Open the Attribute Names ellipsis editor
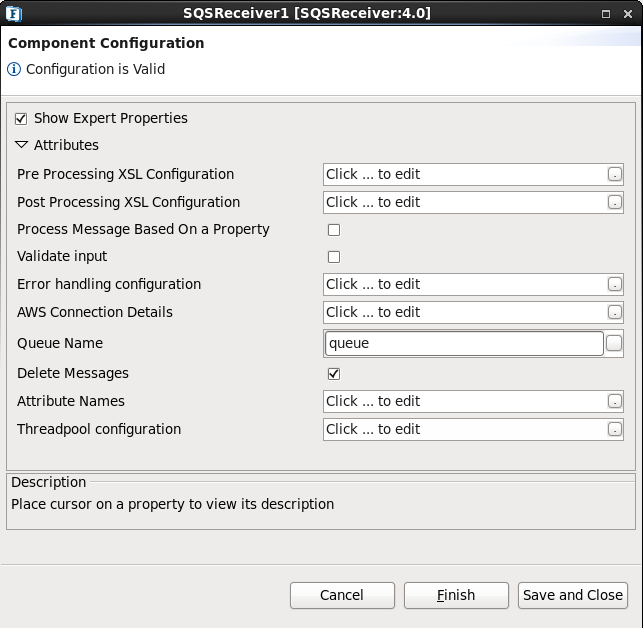Screen dimensions: 643x628 coord(614,401)
